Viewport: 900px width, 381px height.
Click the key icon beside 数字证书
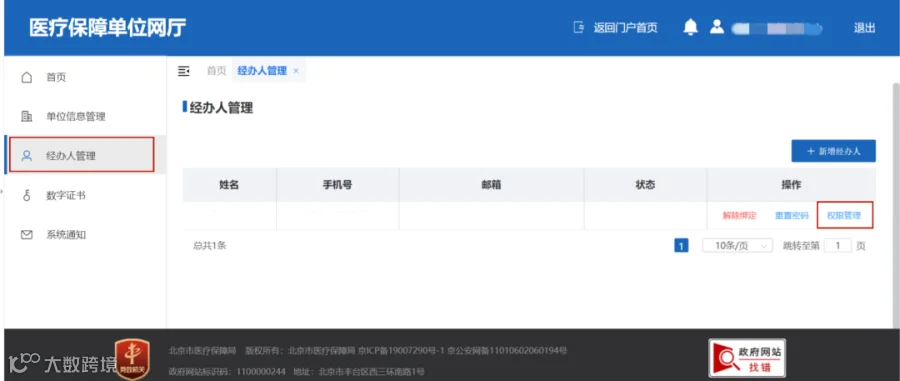26,196
